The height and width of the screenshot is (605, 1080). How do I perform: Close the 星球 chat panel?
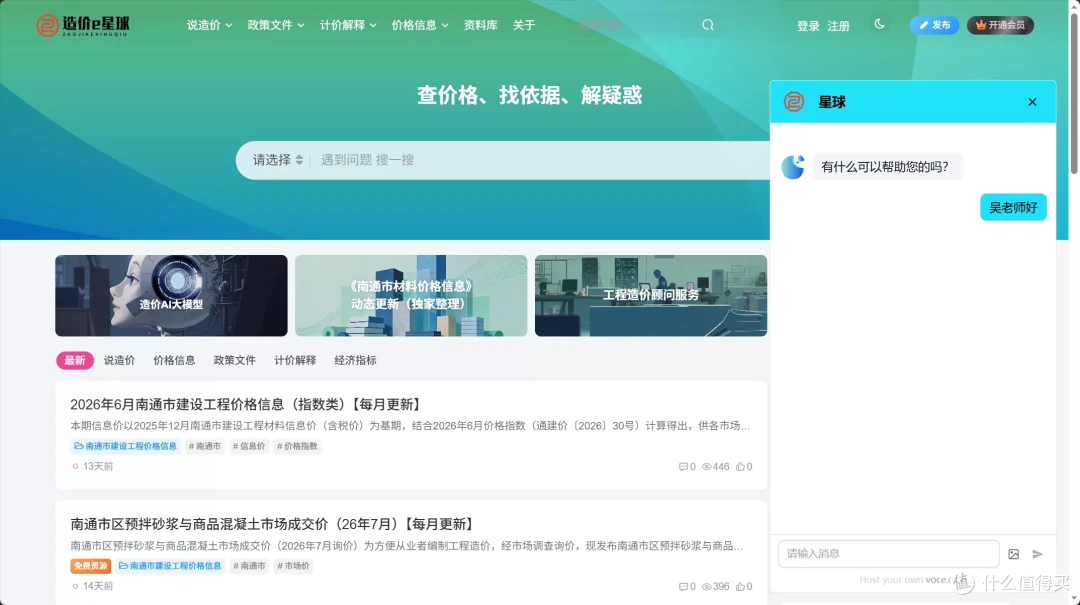point(1032,102)
